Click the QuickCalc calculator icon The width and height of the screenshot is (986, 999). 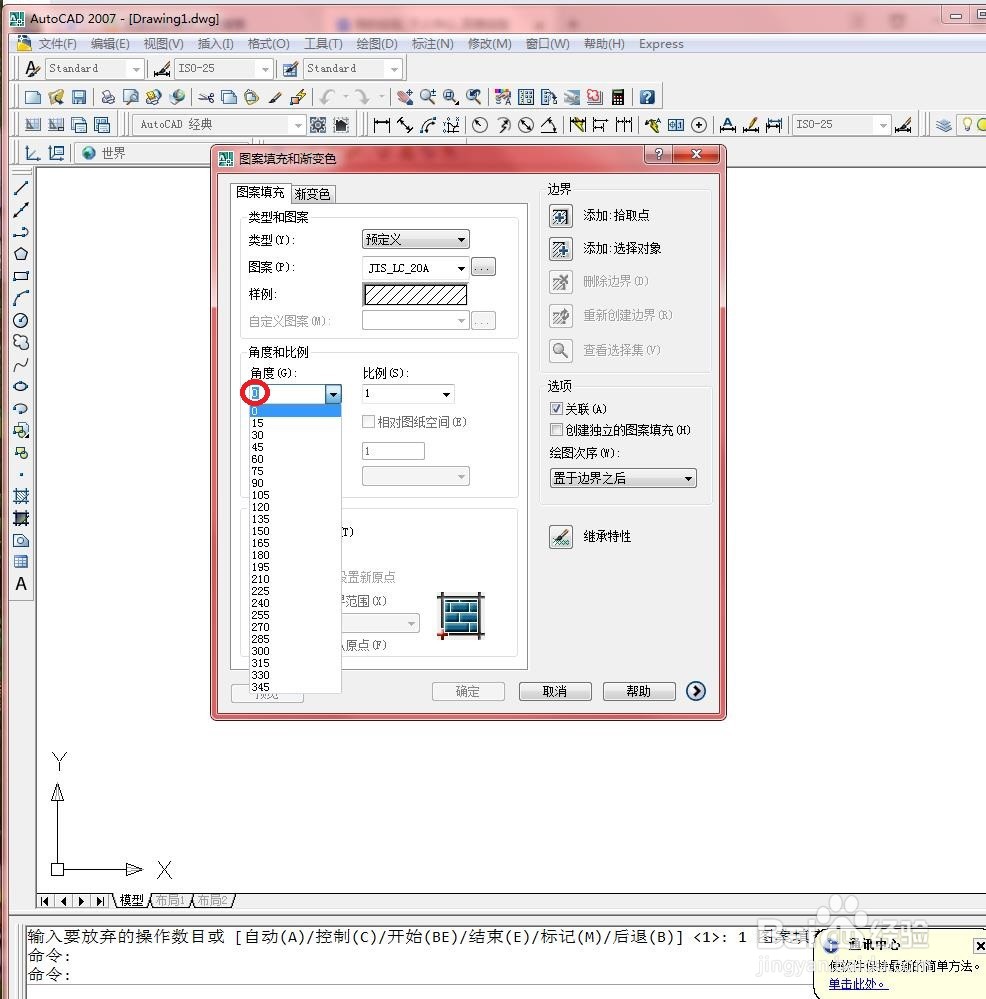pos(618,97)
